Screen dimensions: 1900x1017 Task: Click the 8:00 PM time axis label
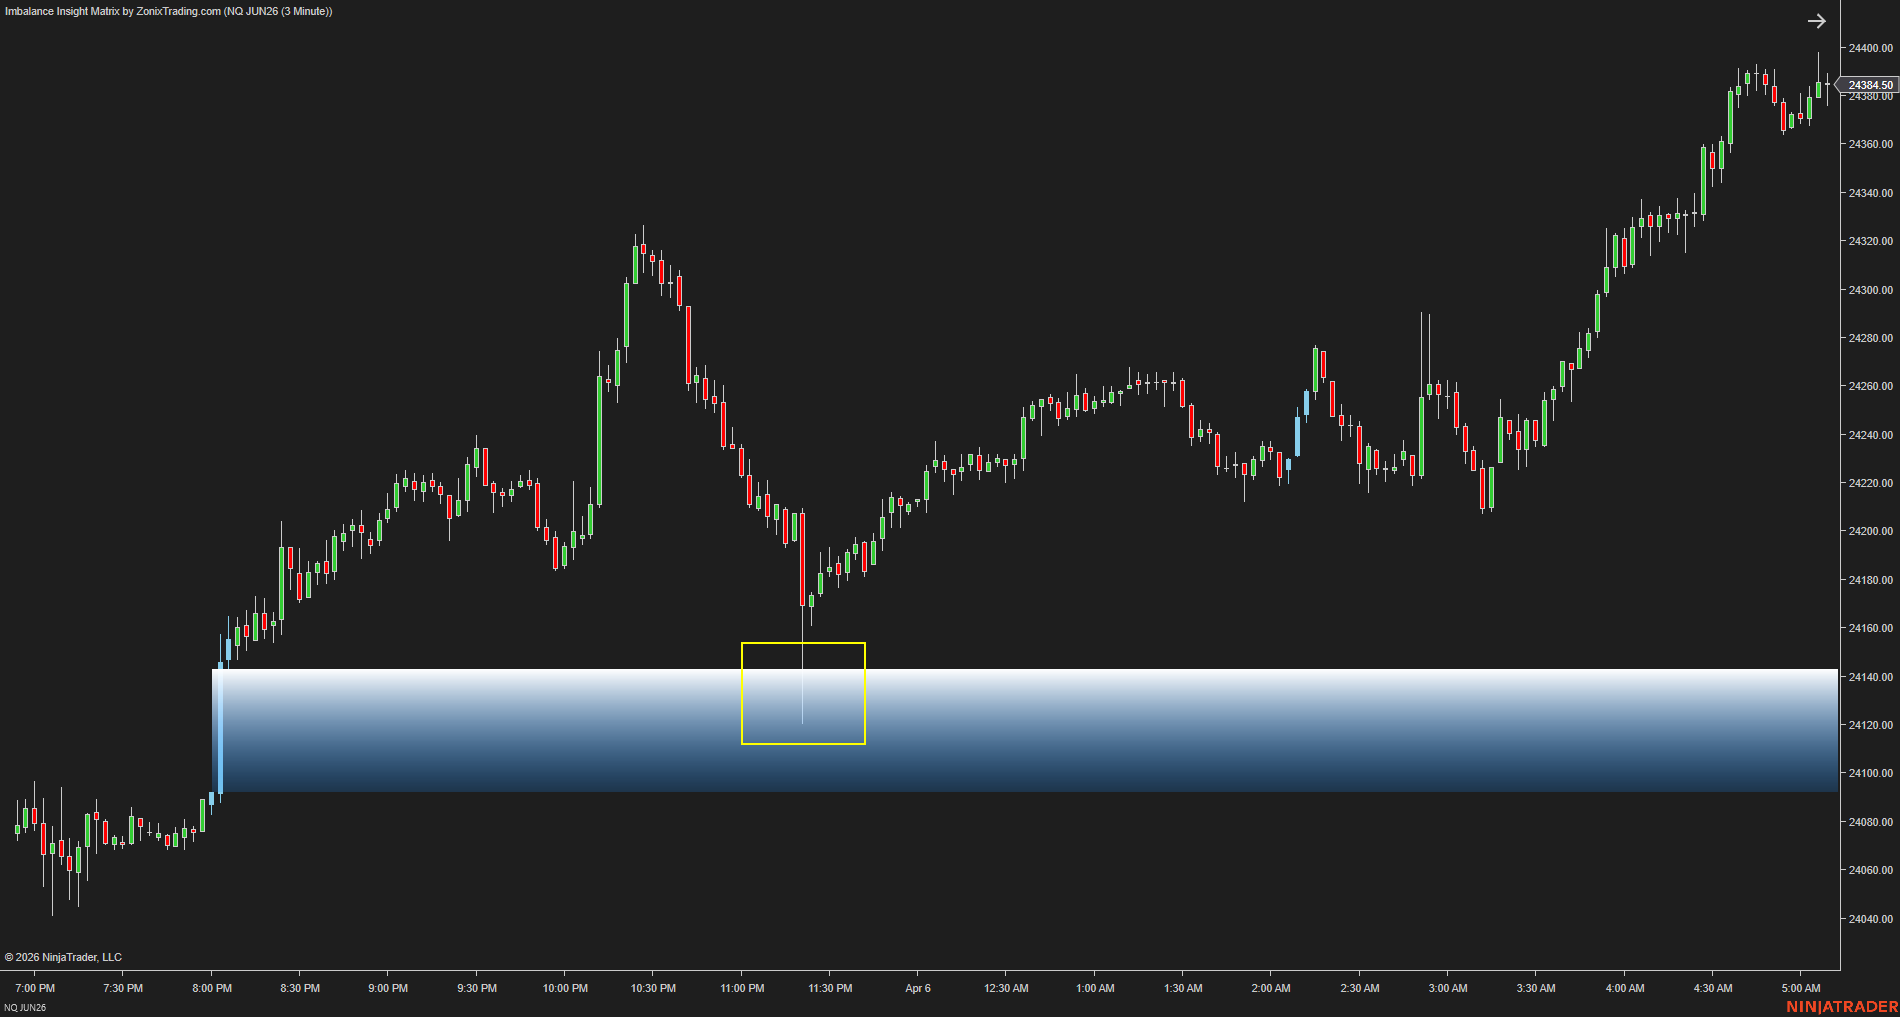tap(212, 988)
